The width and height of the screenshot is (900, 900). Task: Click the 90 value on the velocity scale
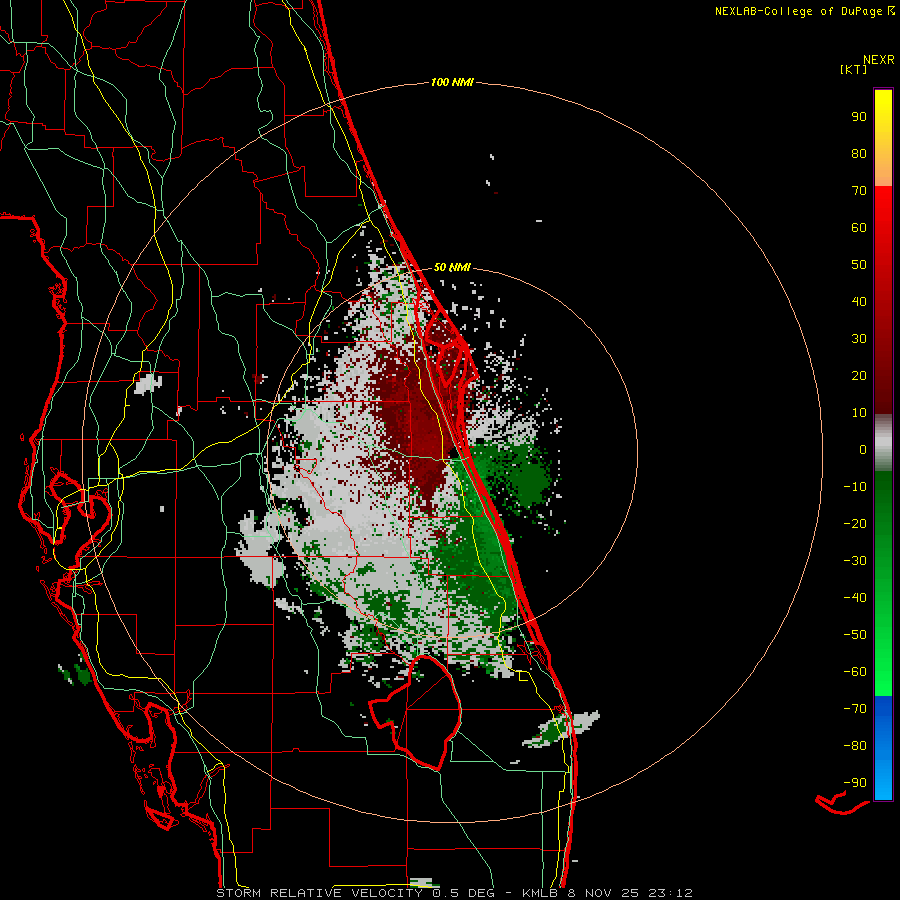(x=859, y=117)
